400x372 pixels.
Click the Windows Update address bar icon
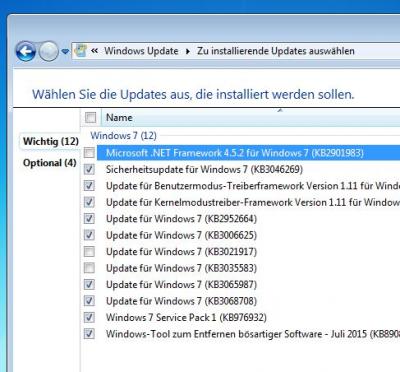click(x=80, y=51)
